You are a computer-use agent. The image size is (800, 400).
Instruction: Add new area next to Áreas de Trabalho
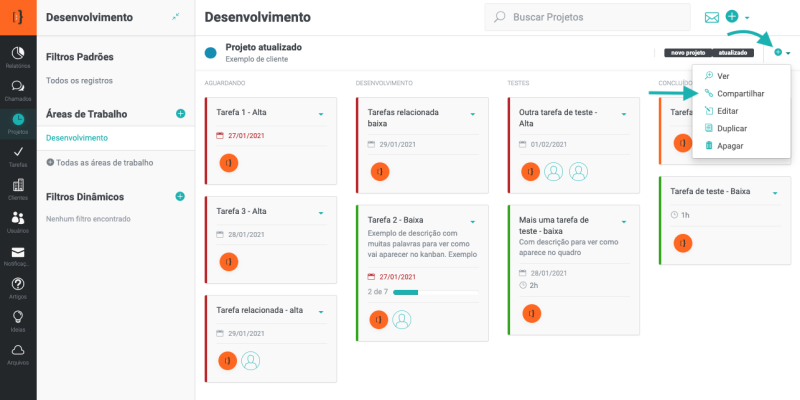tap(180, 114)
